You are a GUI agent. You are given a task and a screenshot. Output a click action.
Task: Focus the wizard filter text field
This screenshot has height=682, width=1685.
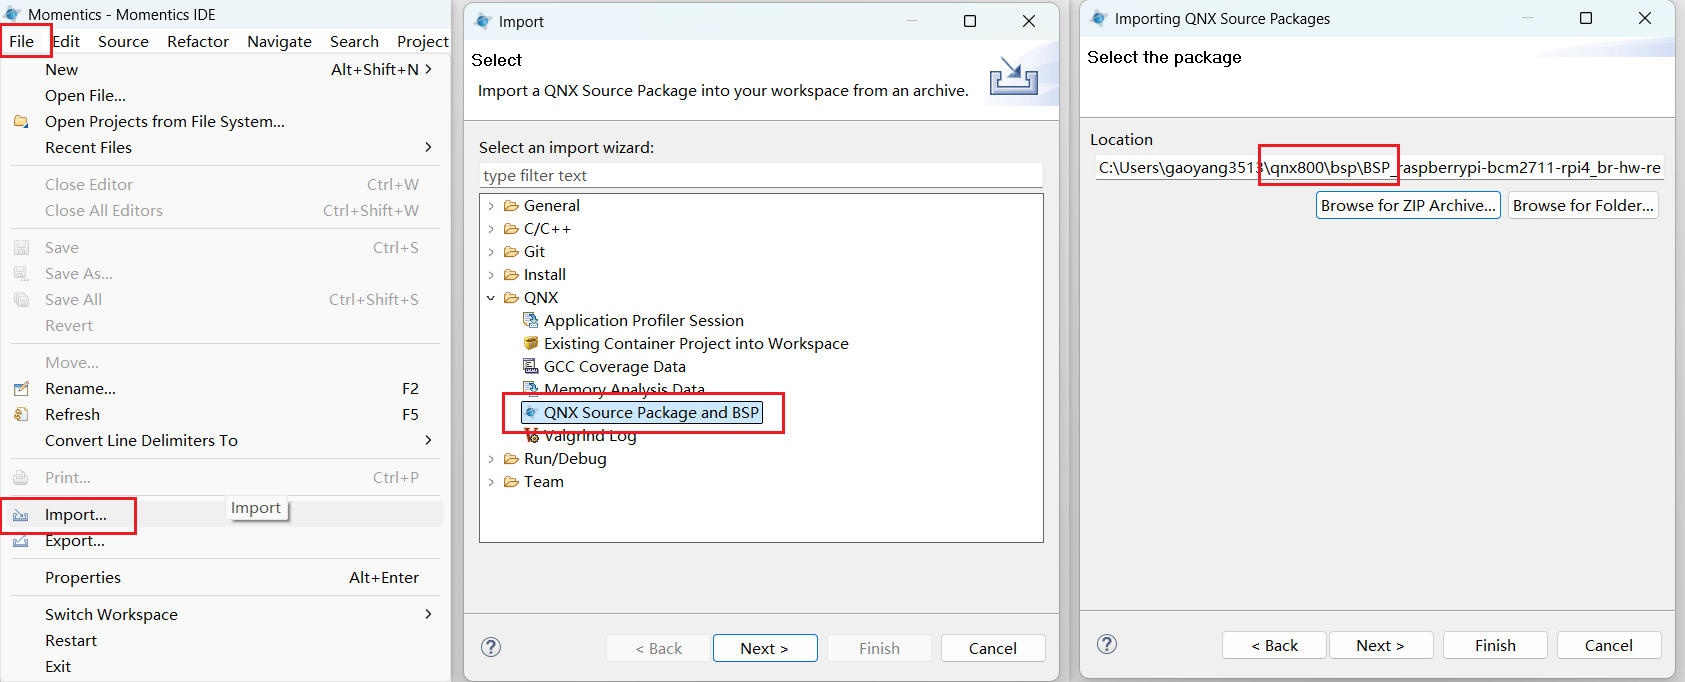760,176
